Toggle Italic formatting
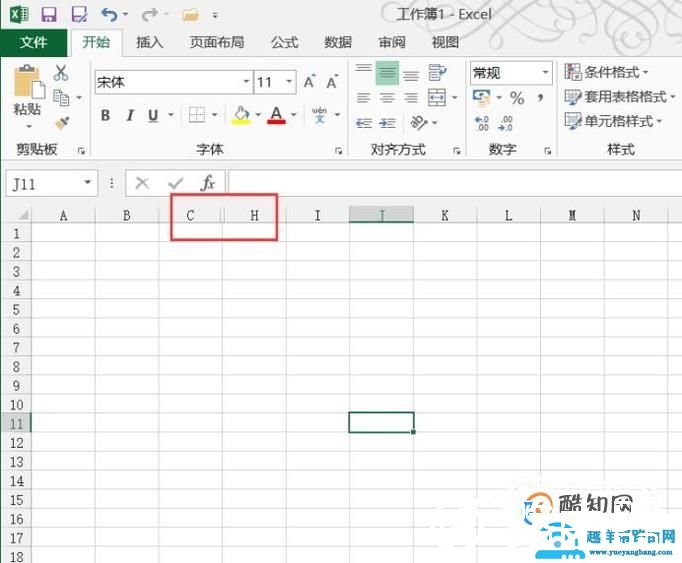 (129, 115)
